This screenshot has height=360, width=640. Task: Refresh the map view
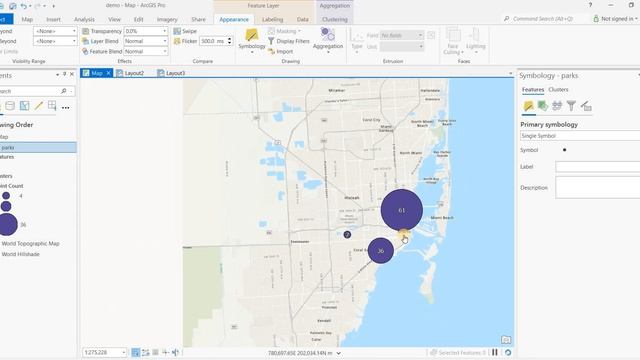click(x=508, y=352)
